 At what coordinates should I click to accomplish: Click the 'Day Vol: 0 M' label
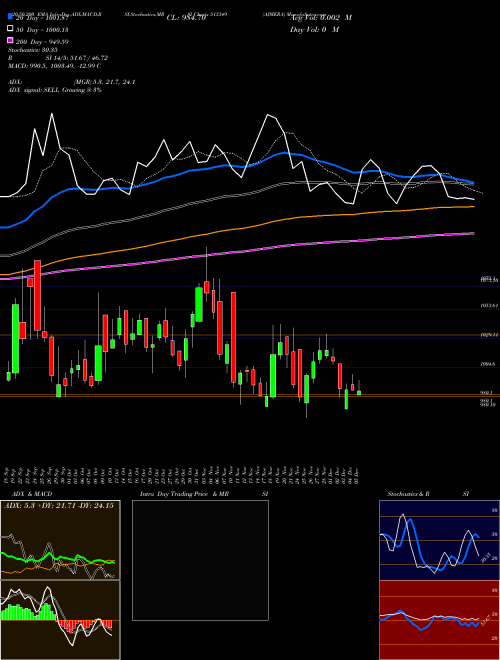tap(314, 29)
